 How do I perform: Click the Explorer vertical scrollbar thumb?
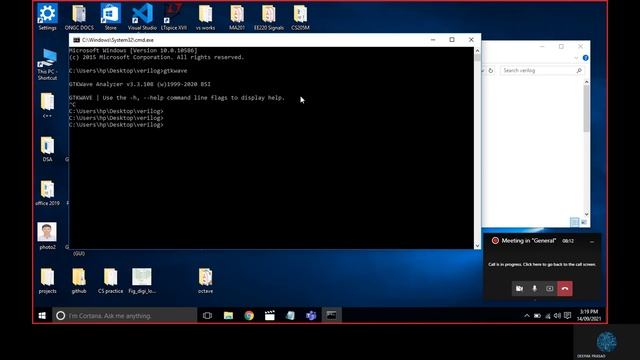point(586,109)
